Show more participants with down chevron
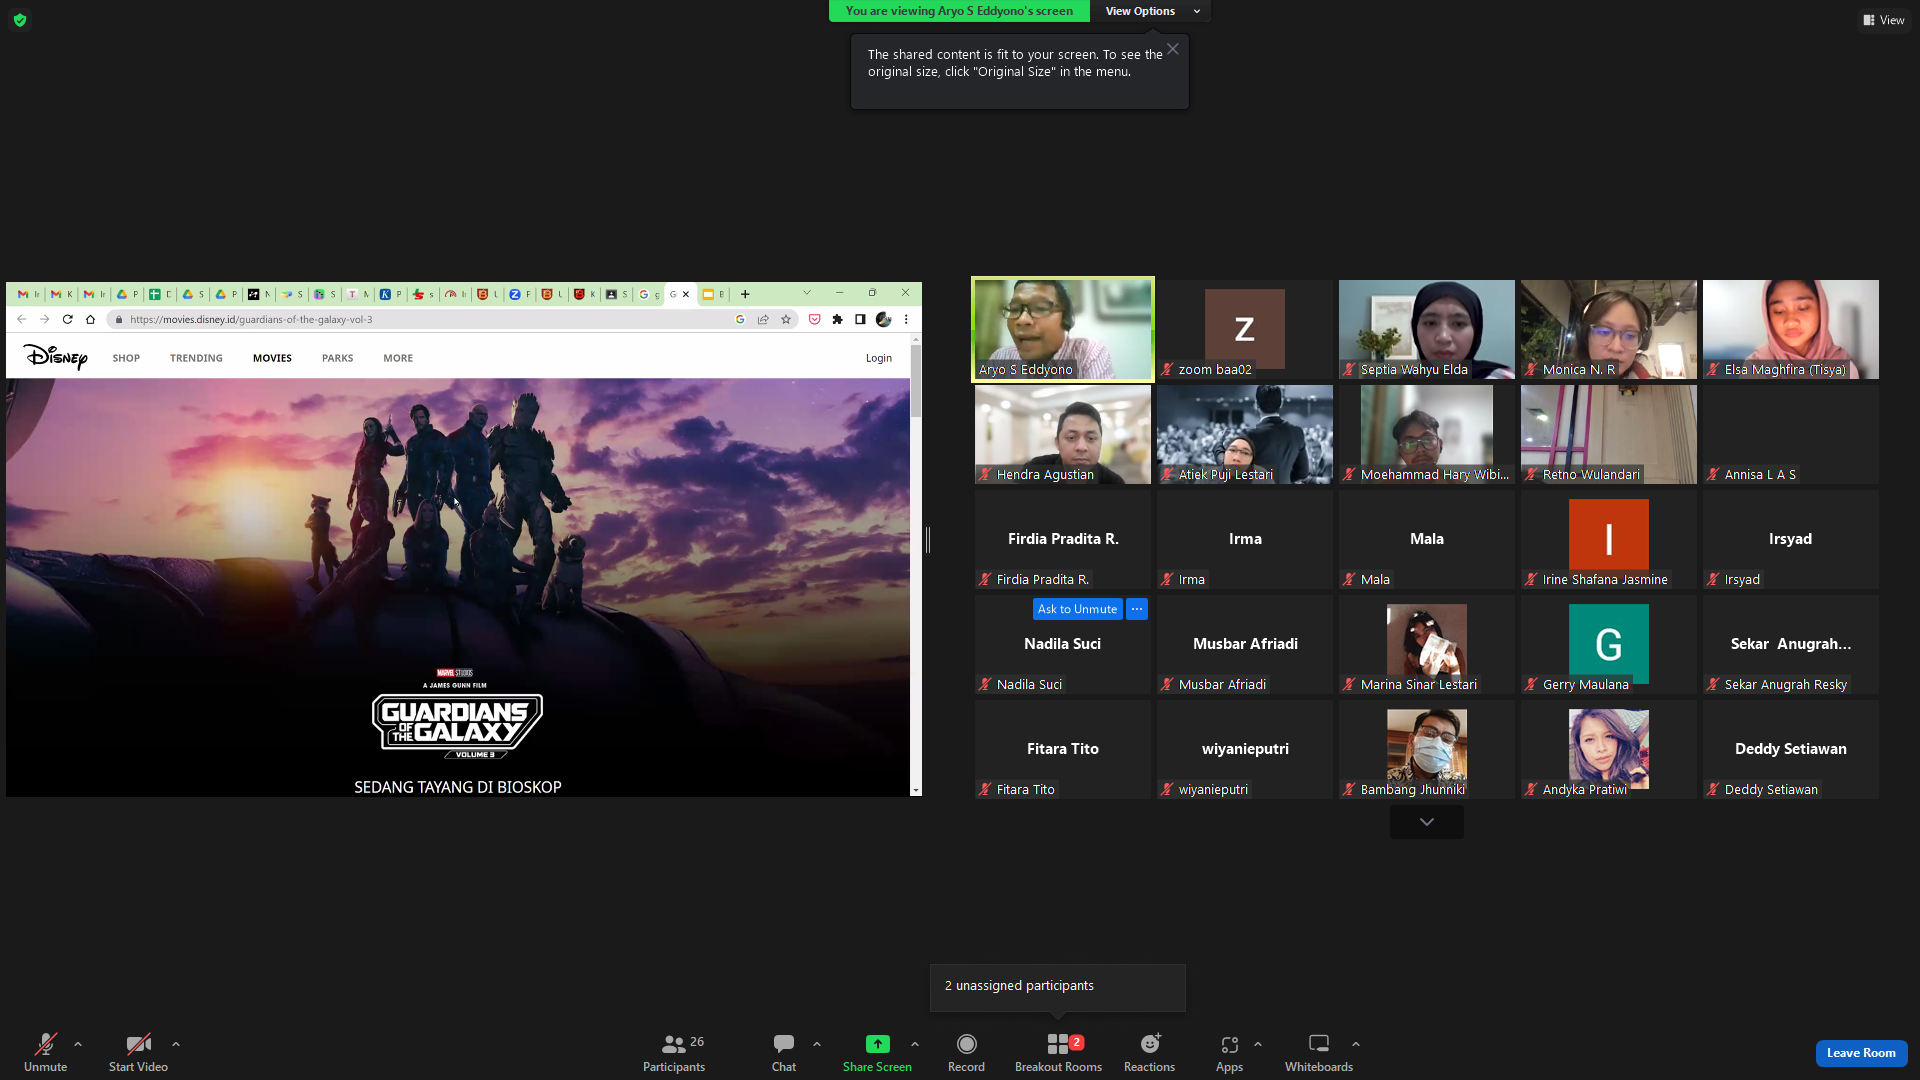 tap(1427, 822)
